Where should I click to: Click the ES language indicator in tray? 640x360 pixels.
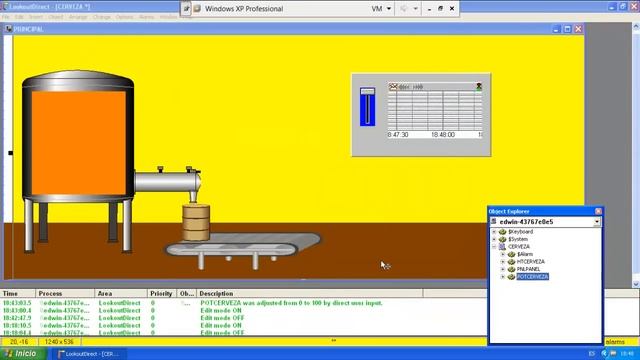pos(591,353)
